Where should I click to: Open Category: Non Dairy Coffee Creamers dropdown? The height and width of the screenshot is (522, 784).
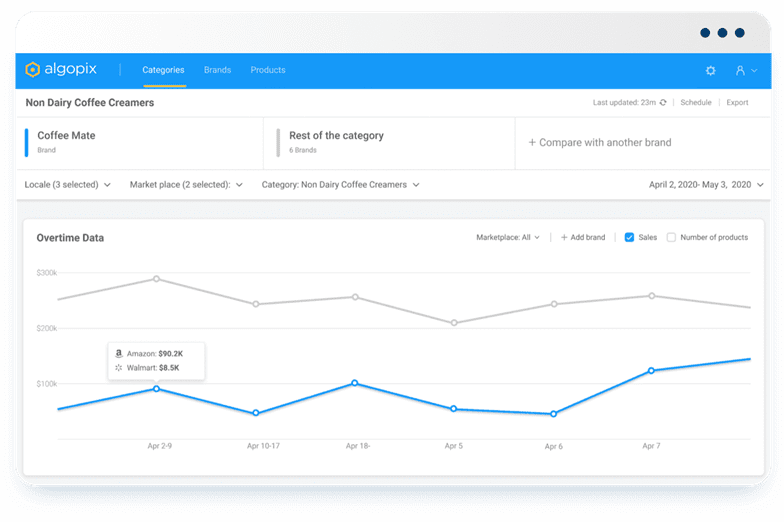(x=340, y=185)
